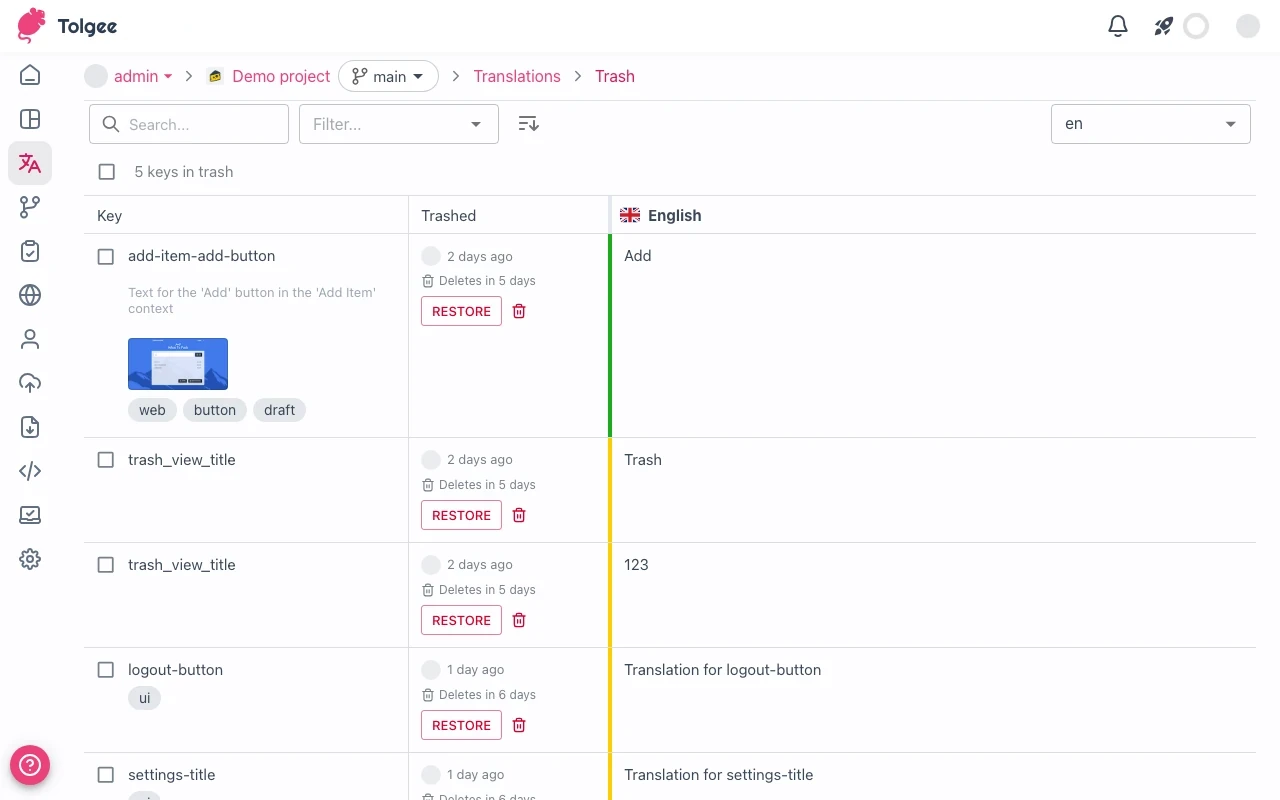Open the Demo project breadcrumb link
The image size is (1280, 800).
click(281, 76)
